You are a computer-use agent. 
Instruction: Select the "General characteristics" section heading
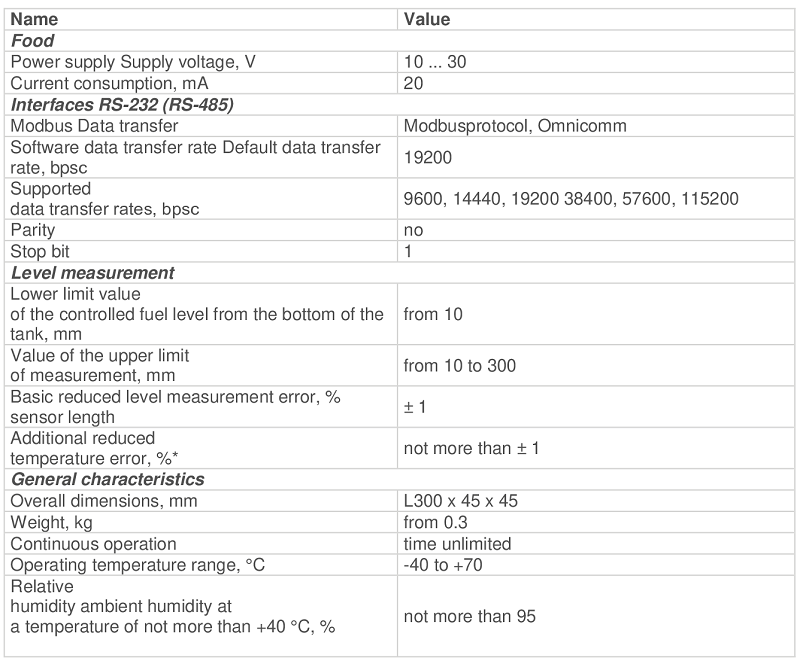pyautogui.click(x=107, y=479)
